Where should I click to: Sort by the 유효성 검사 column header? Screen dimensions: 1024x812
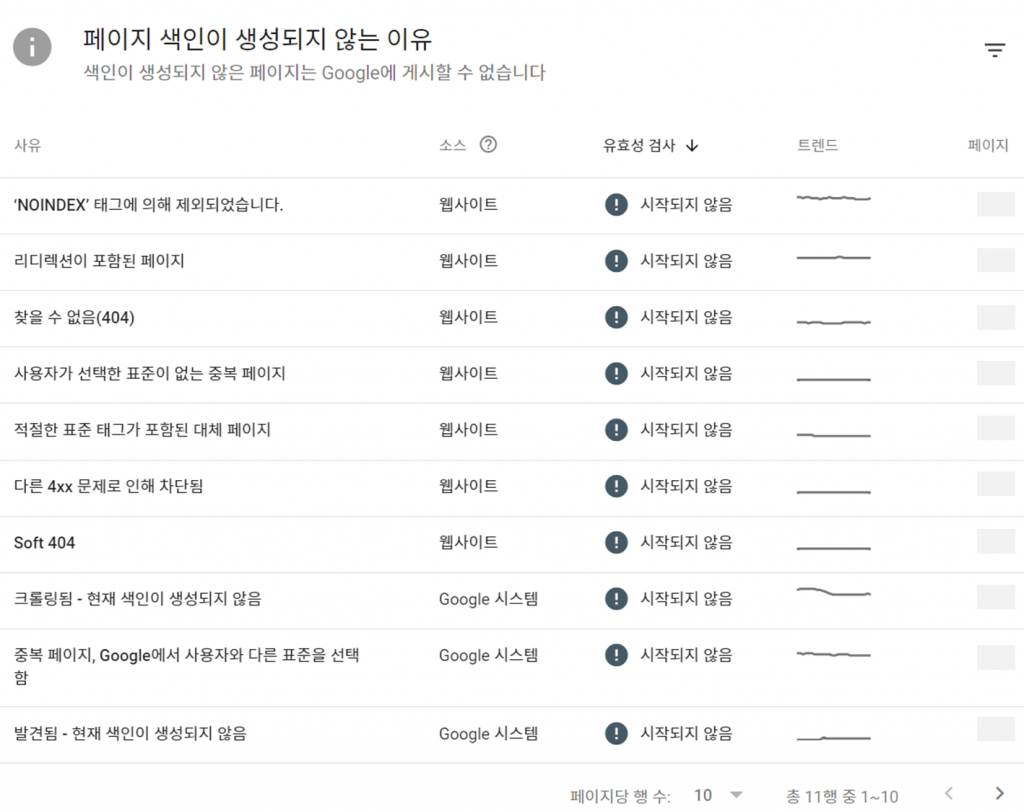(639, 145)
